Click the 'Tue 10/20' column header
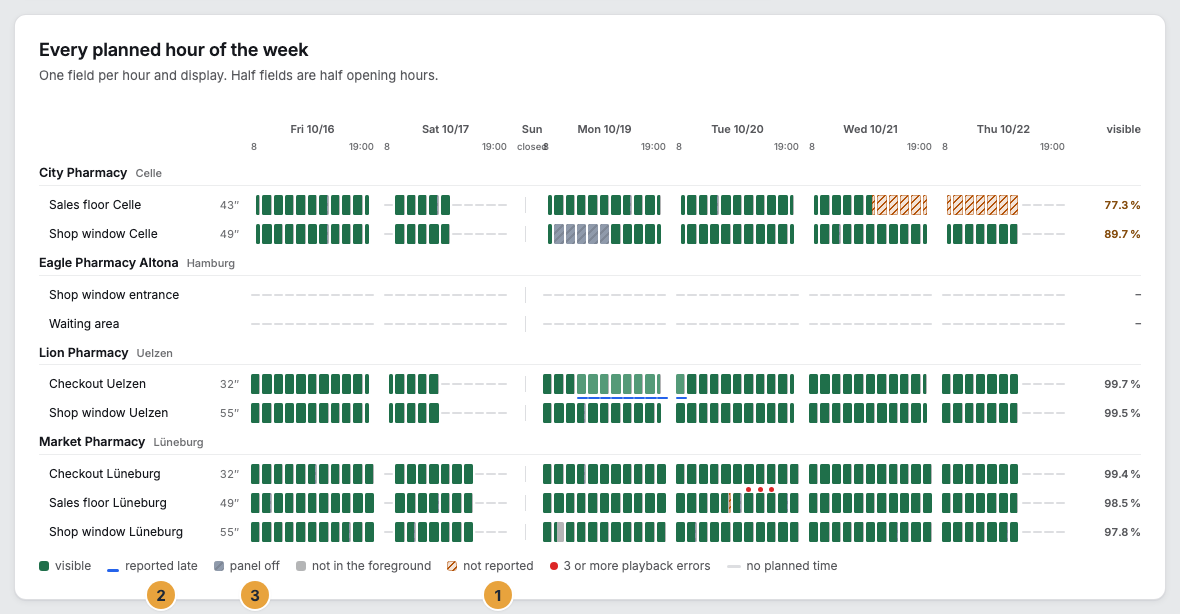This screenshot has height=614, width=1180. click(738, 129)
